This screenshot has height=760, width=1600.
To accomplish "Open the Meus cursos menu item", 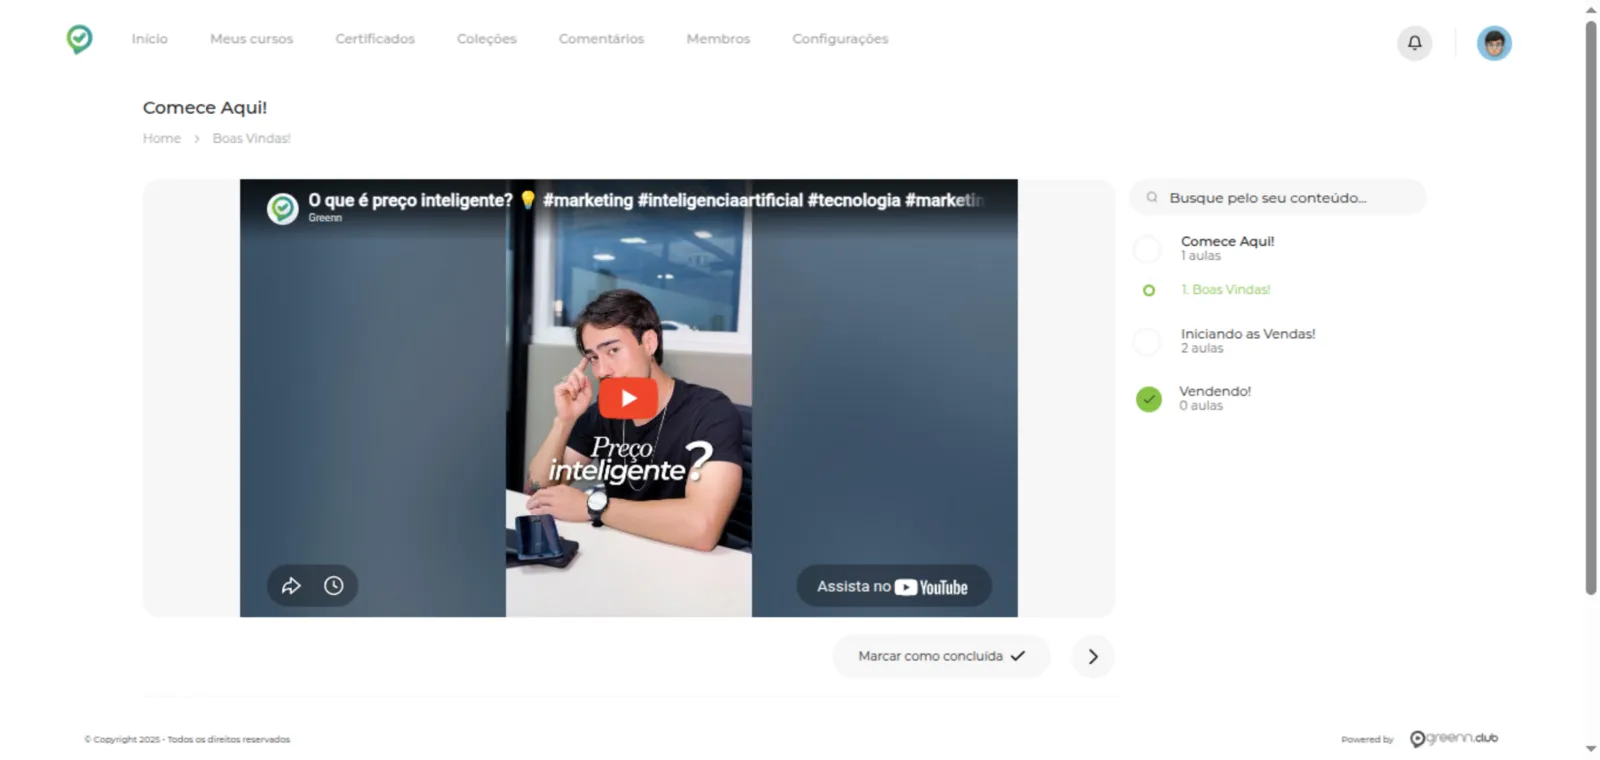I will [x=252, y=39].
